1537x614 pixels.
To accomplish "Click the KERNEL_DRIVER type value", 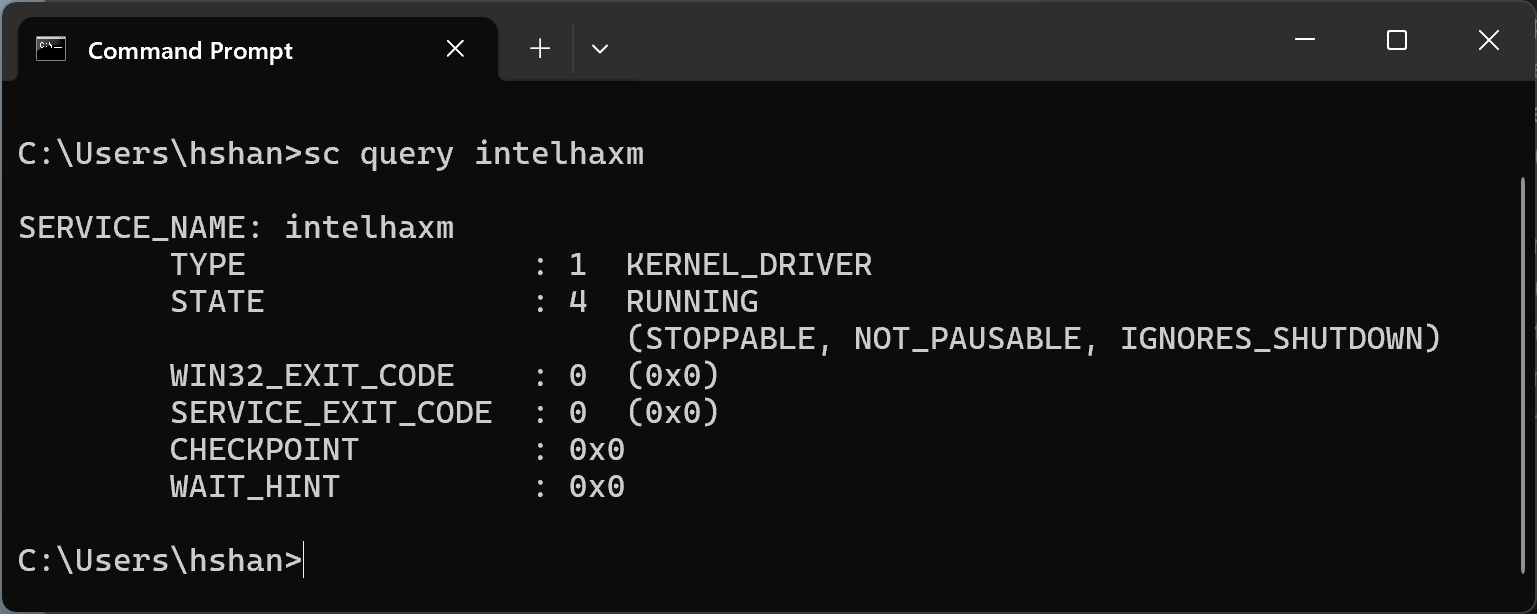I will pos(748,265).
